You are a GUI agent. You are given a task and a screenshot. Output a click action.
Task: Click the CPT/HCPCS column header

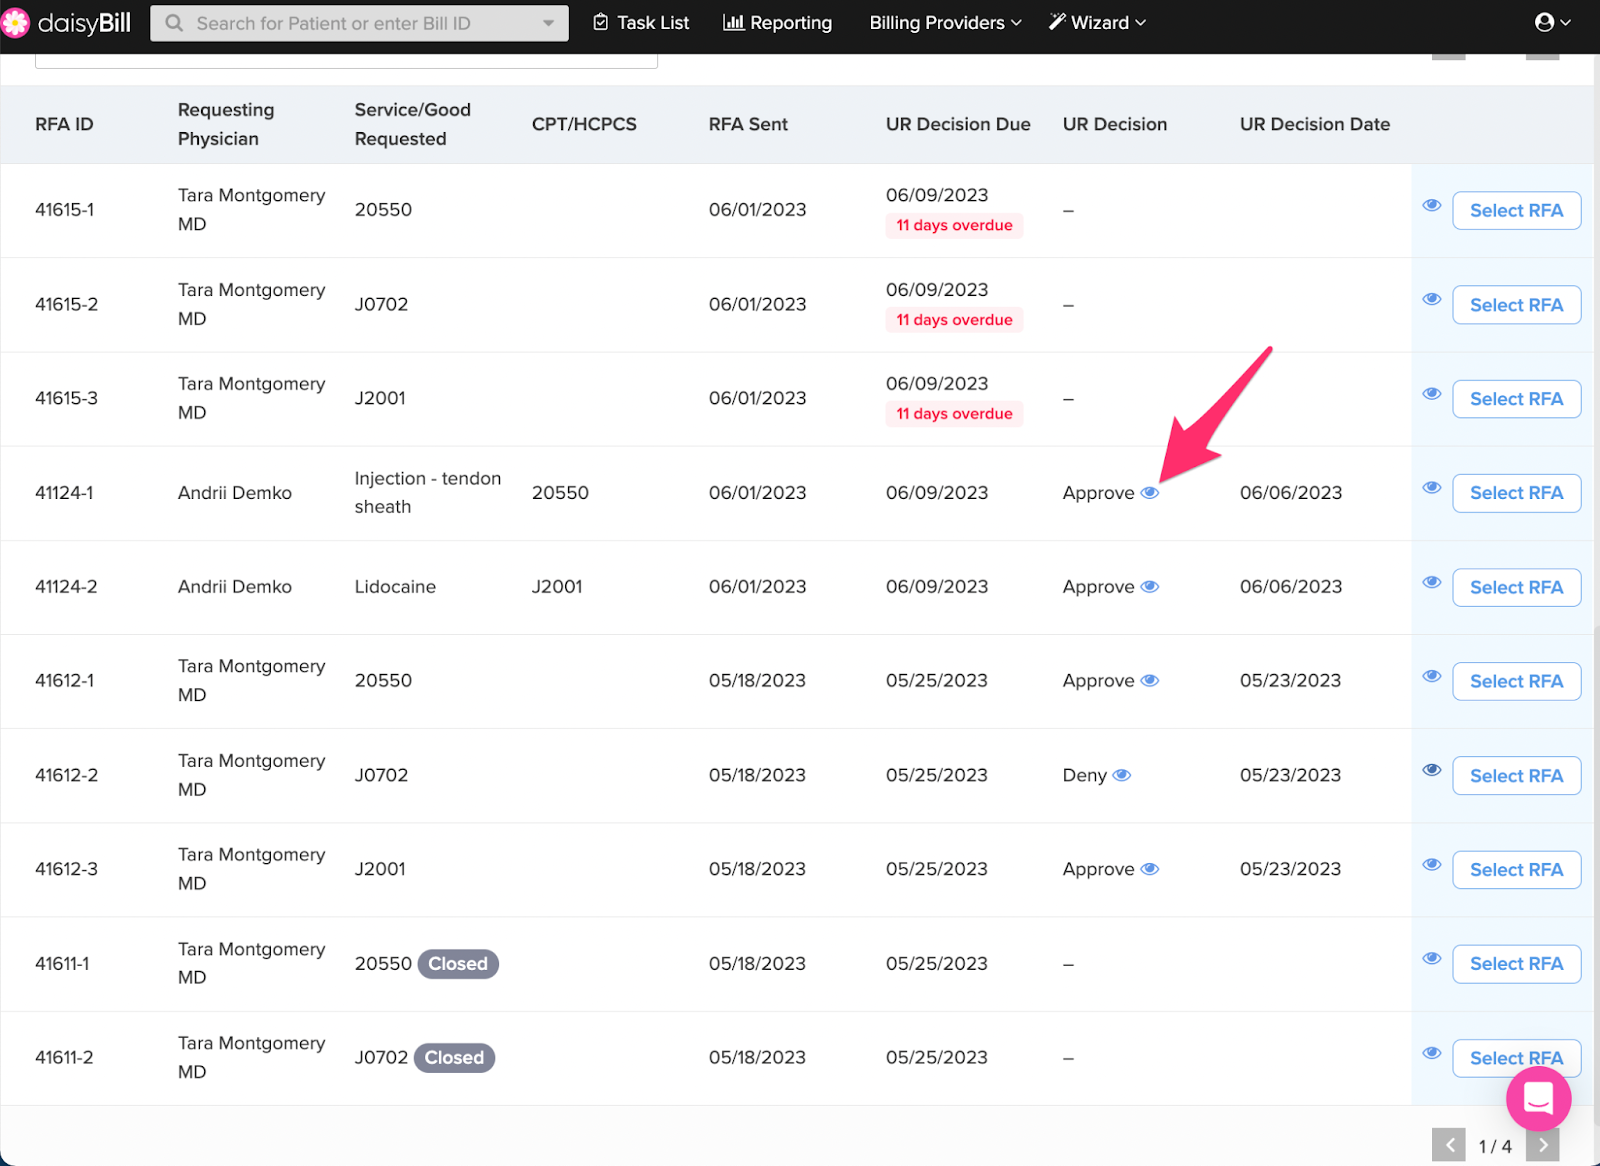(x=584, y=124)
